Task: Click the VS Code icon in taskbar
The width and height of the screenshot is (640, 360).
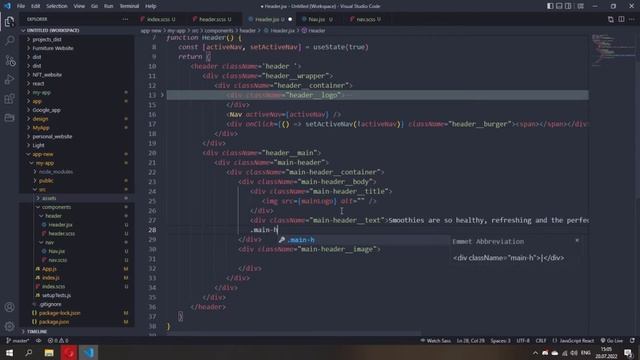Action: coord(89,353)
